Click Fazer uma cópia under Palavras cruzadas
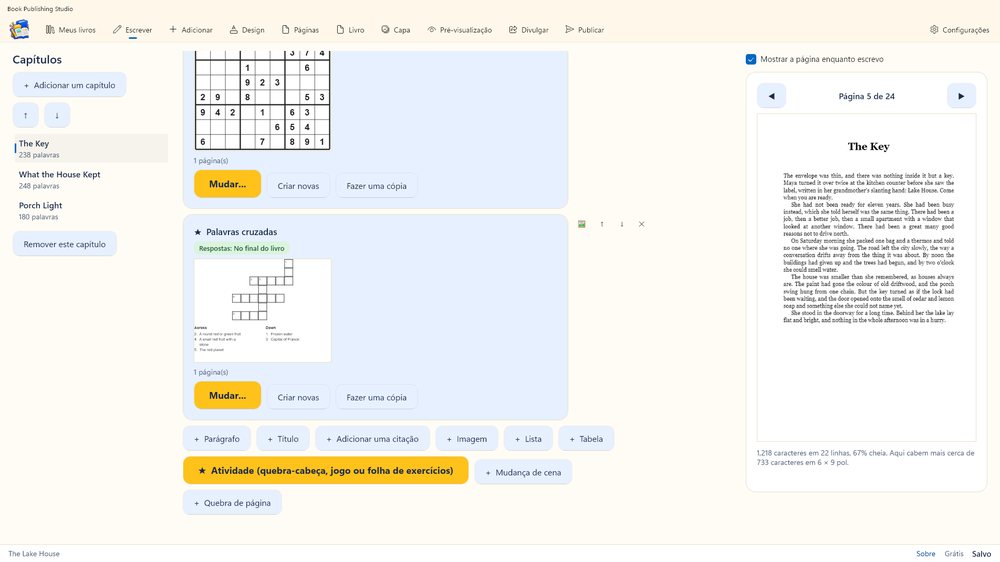The width and height of the screenshot is (1000, 562). click(376, 397)
